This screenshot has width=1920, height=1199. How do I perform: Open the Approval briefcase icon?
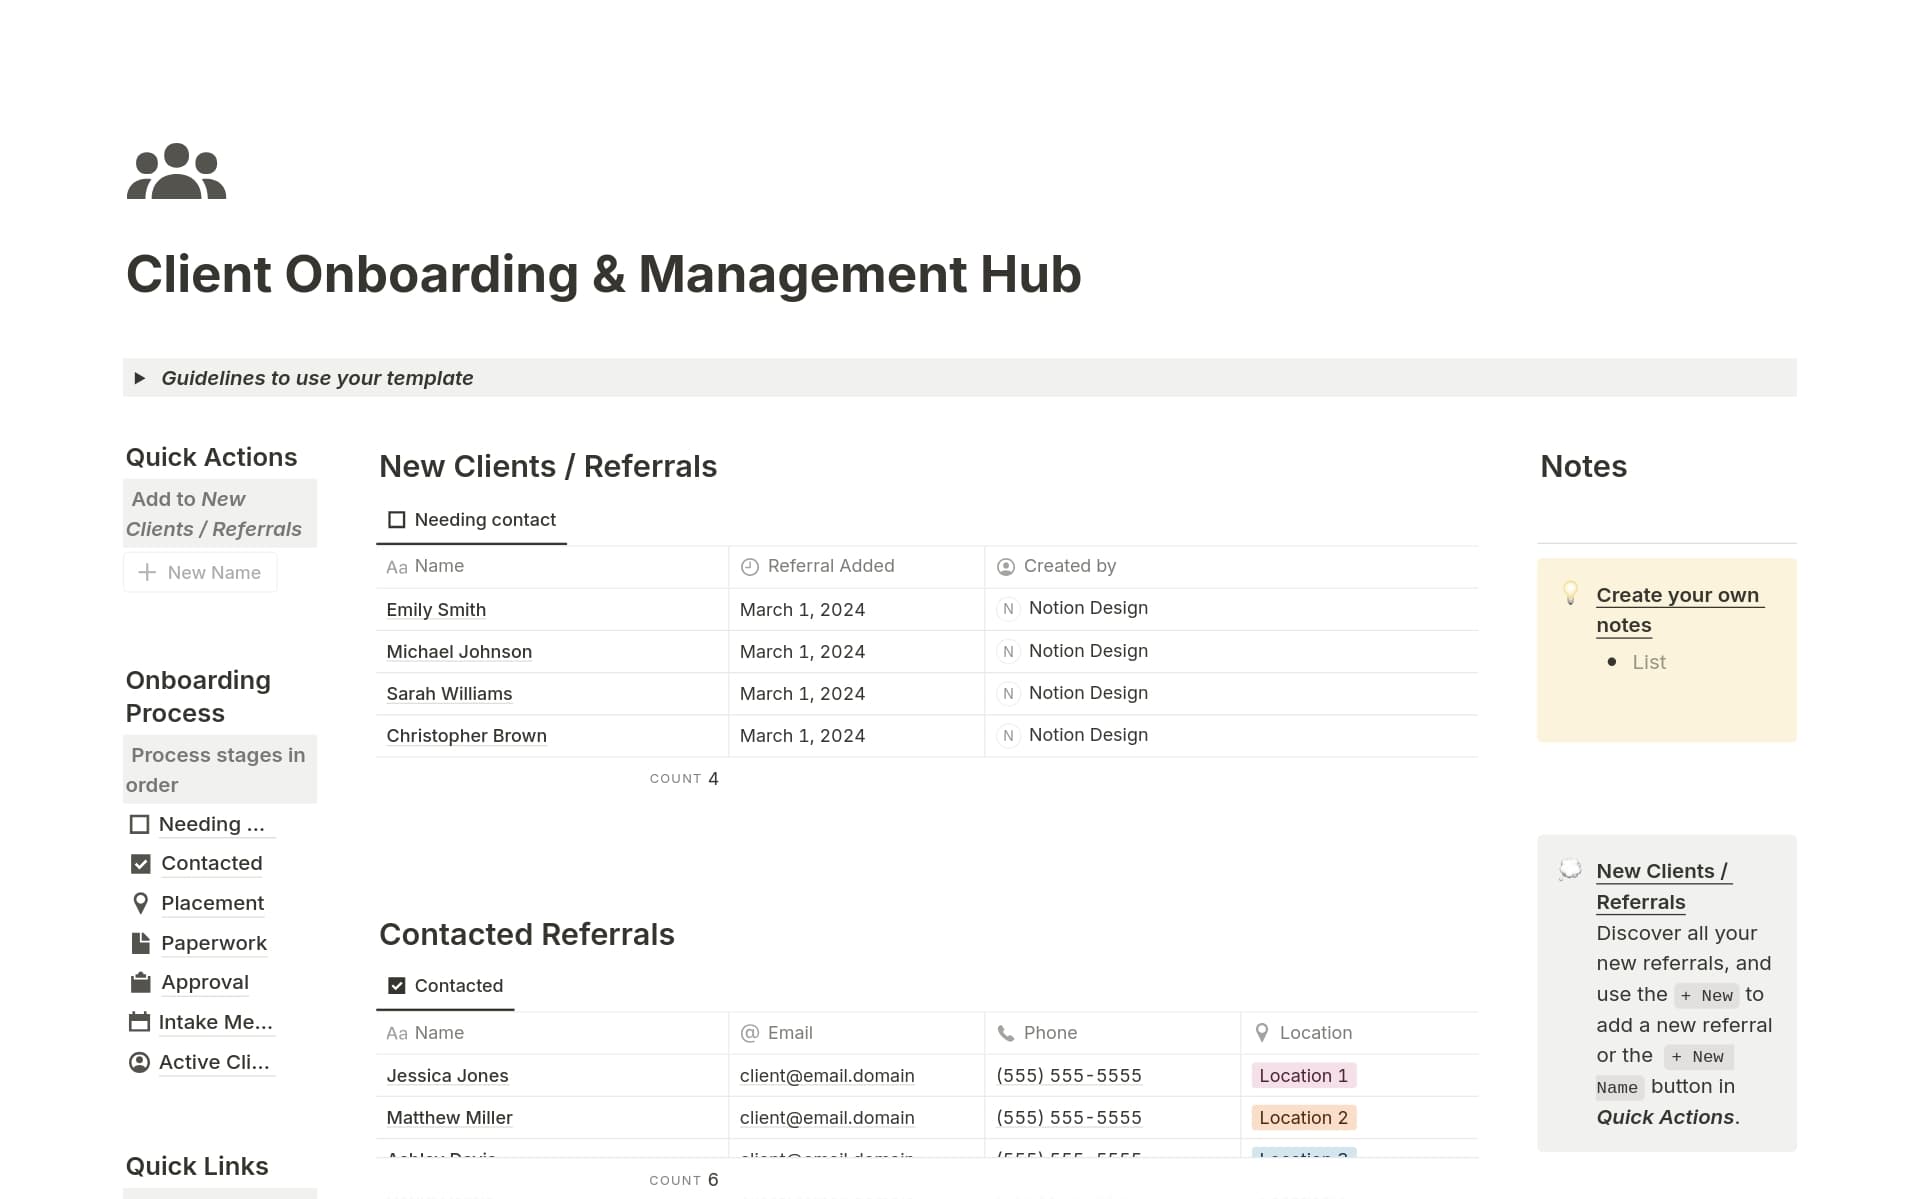[x=140, y=981]
